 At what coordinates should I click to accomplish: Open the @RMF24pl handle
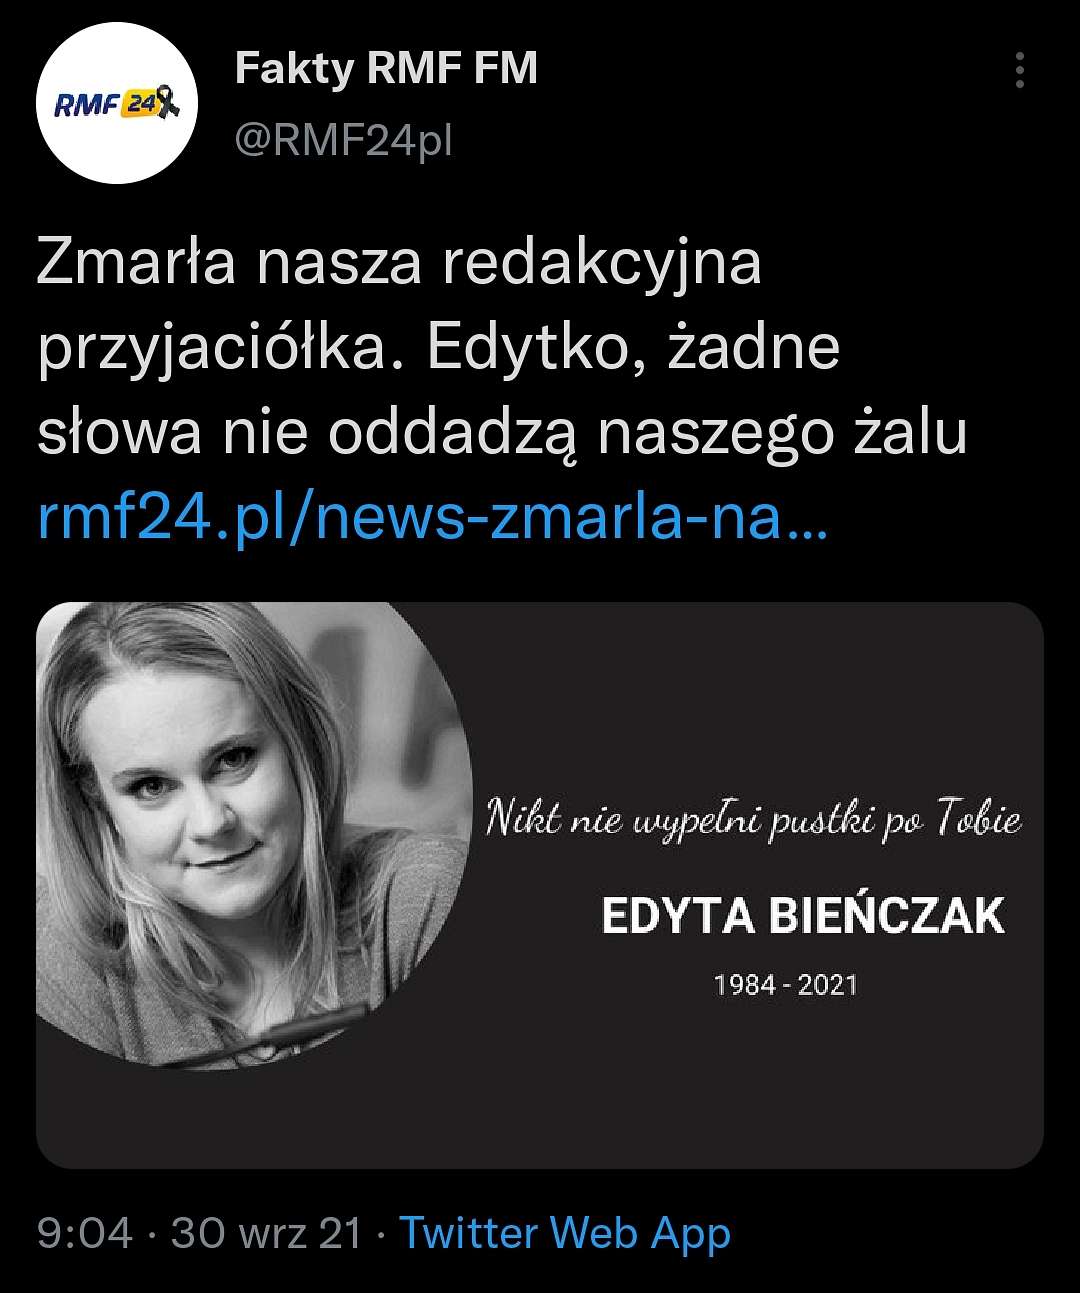343,142
